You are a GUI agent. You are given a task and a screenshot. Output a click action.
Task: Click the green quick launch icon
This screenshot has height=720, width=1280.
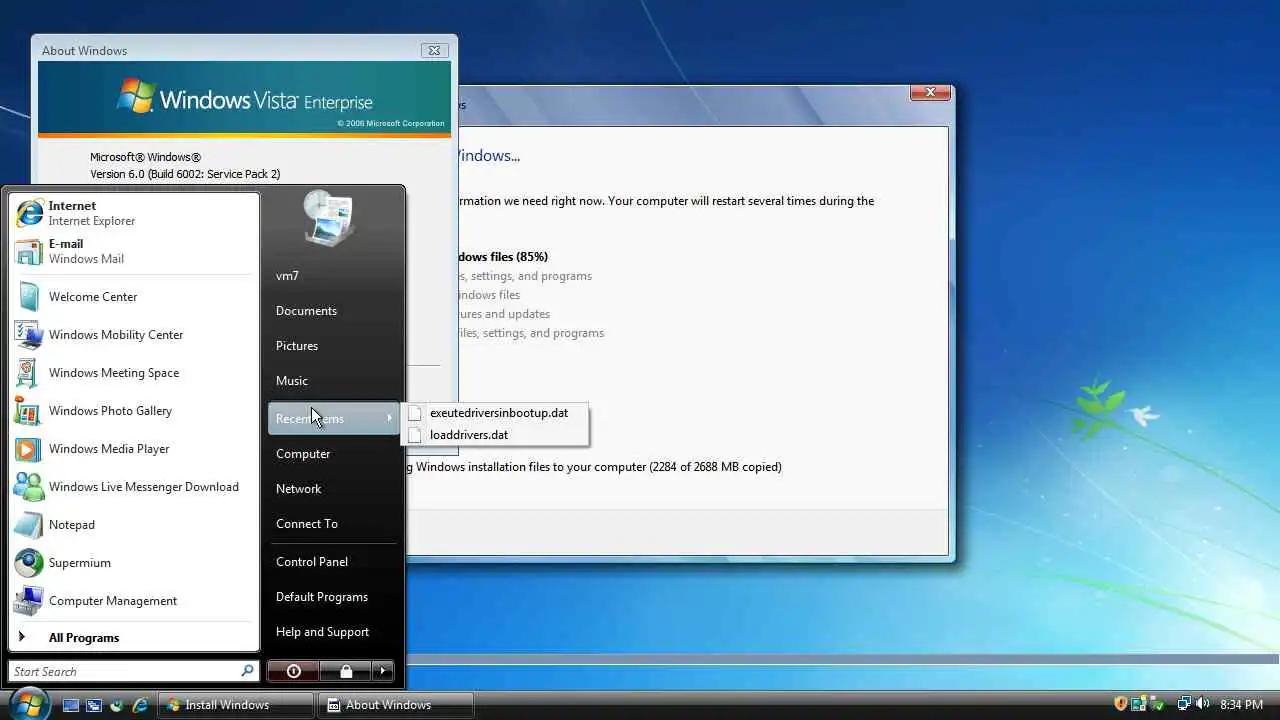[x=117, y=705]
